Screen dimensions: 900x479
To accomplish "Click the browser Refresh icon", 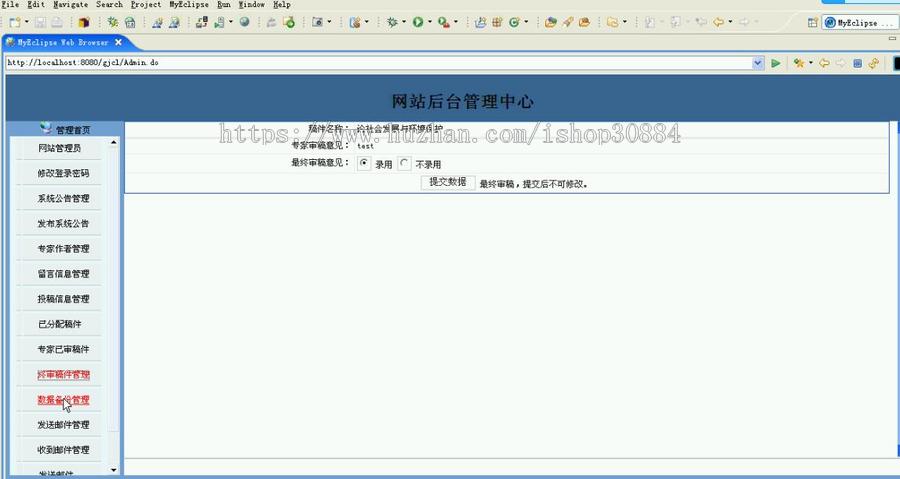I will point(874,63).
